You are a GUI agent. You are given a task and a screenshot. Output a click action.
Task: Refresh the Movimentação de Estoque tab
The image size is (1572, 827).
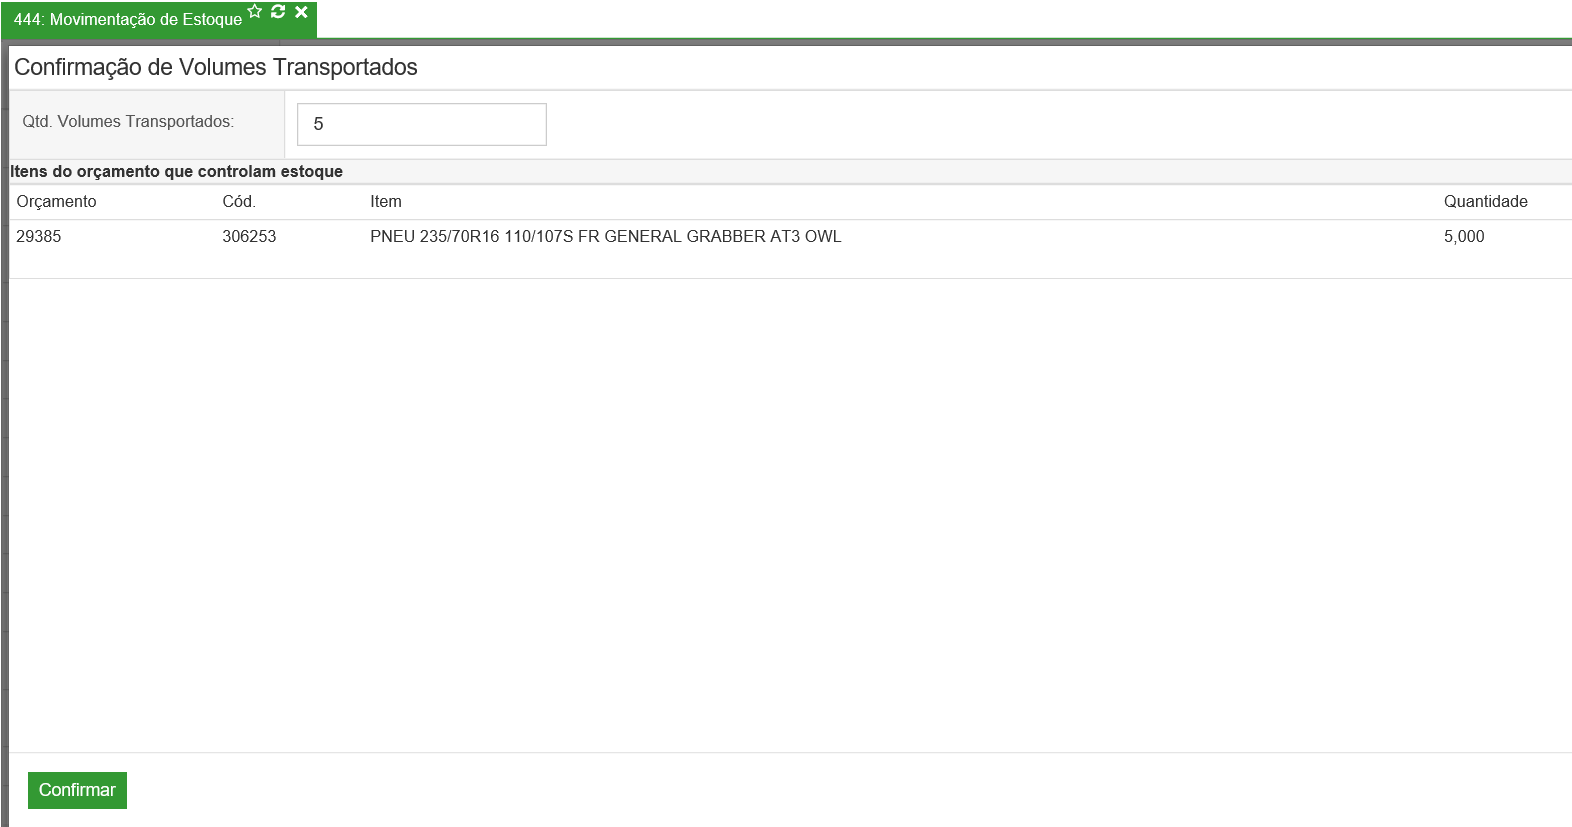click(278, 12)
